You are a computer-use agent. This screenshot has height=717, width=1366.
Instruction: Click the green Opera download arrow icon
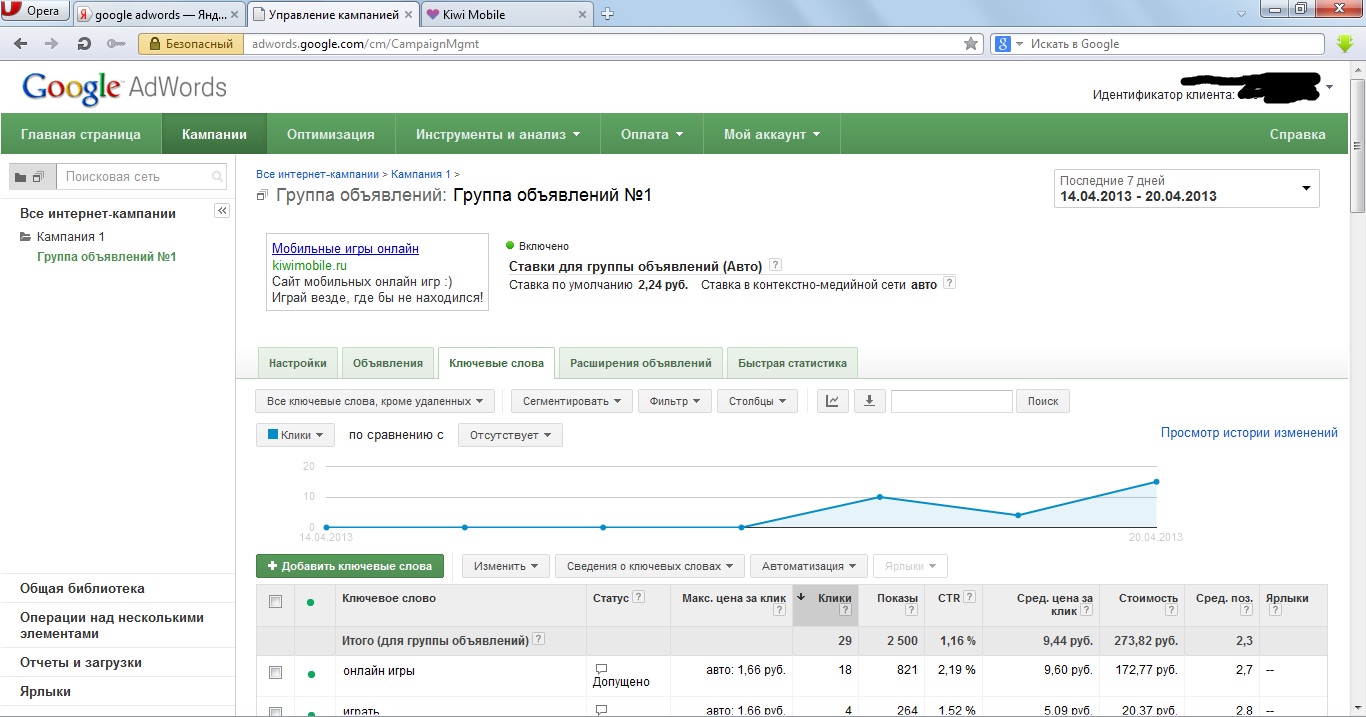click(1345, 44)
